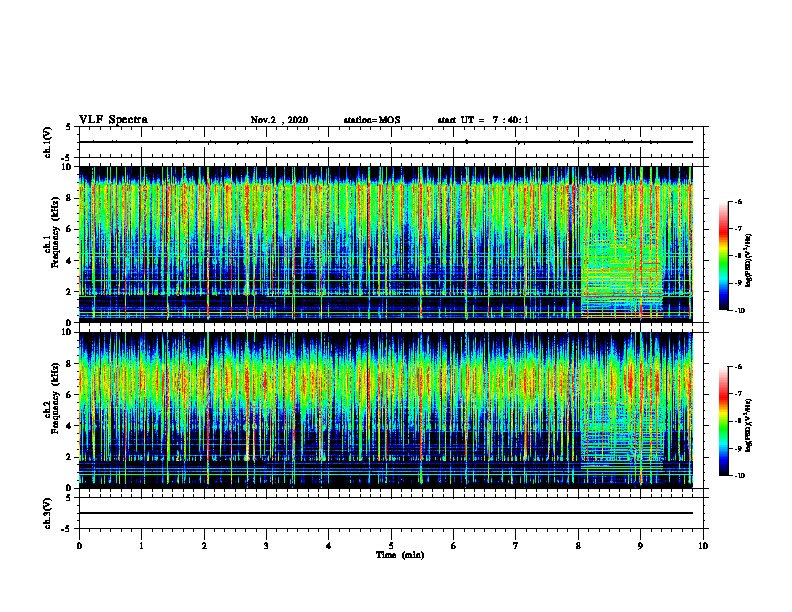The width and height of the screenshot is (792, 612).
Task: Click the log(PSD) label beside ch.1 colorbar
Action: coord(749,260)
